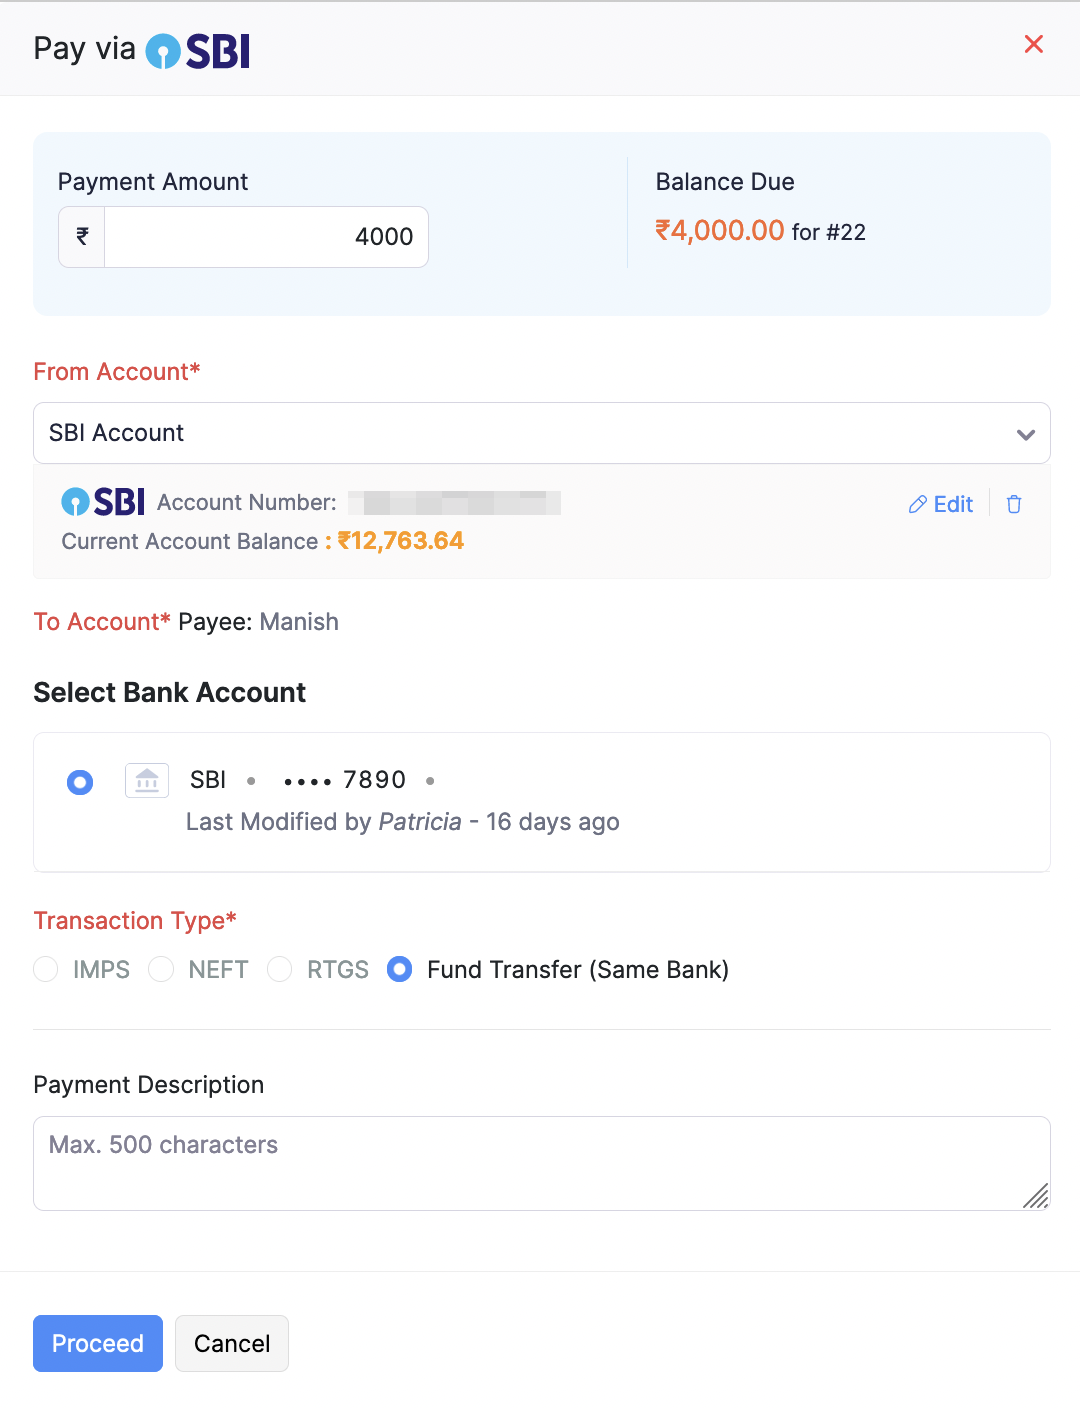The width and height of the screenshot is (1080, 1408).
Task: Click into Payment Description text area
Action: point(540,1163)
